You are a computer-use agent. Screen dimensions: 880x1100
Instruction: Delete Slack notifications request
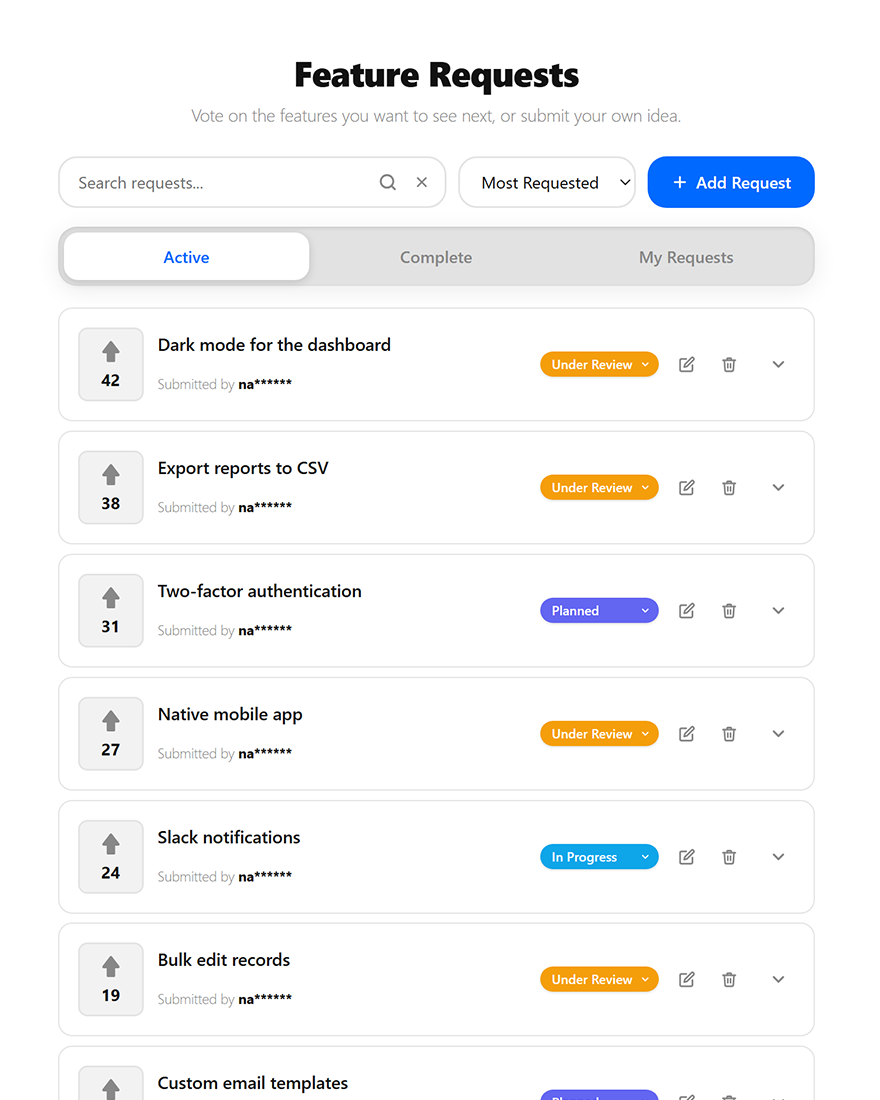click(729, 857)
